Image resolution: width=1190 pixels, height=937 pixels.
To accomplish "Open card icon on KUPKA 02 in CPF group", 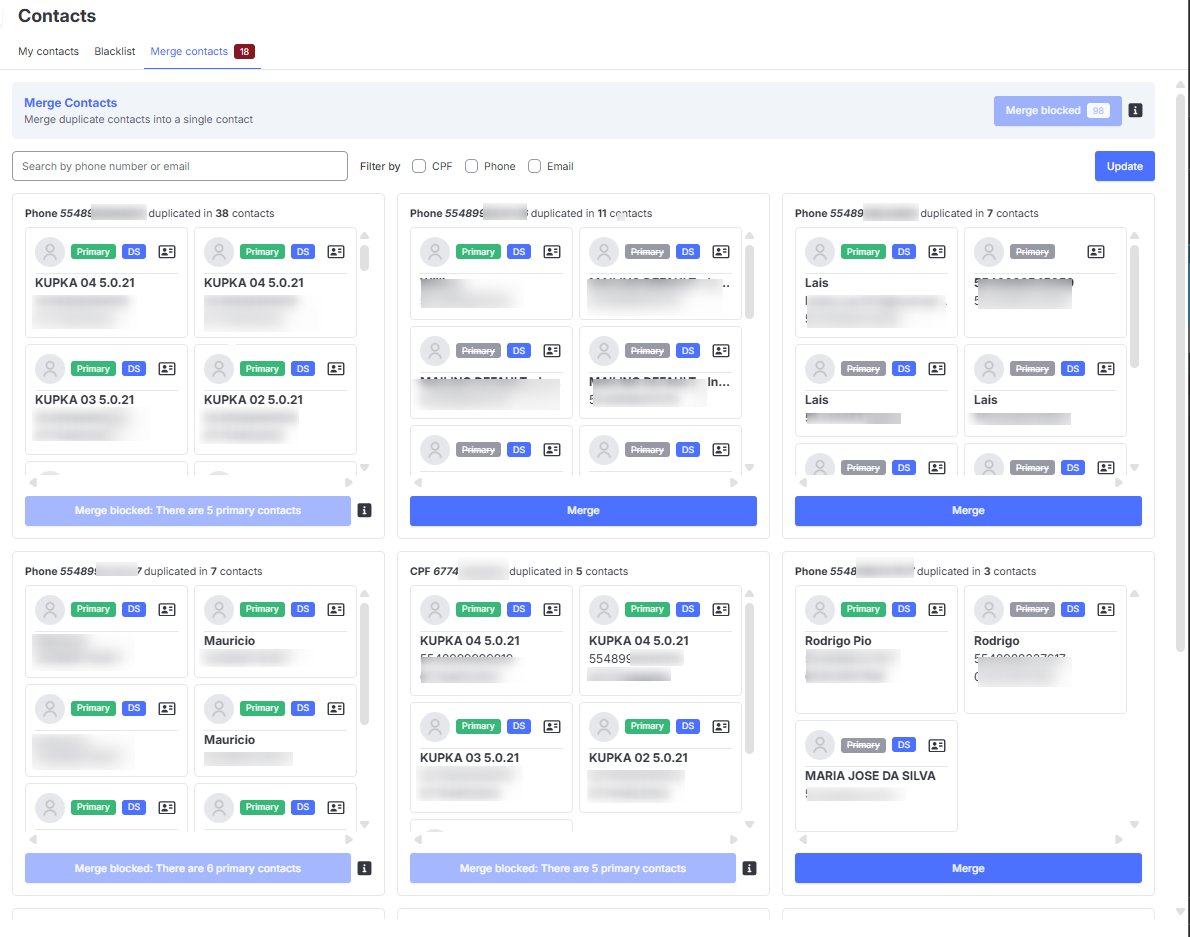I will 721,726.
